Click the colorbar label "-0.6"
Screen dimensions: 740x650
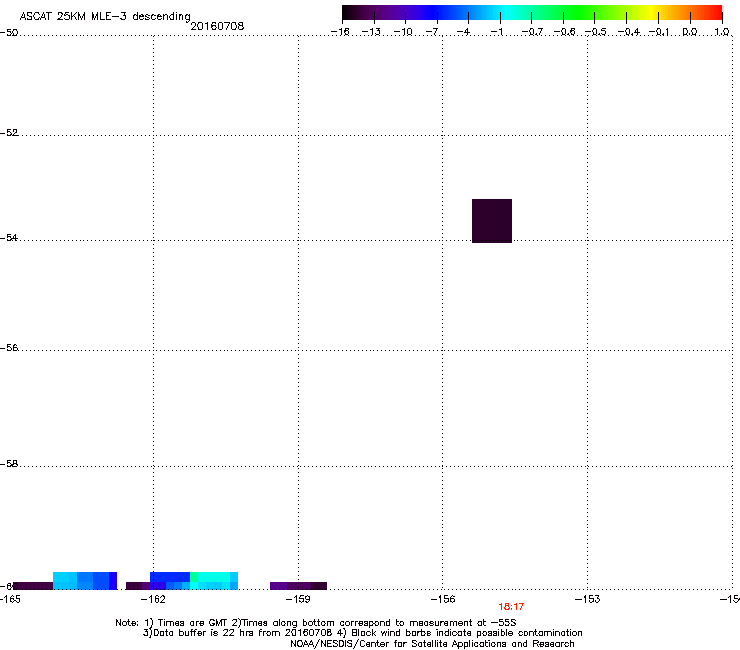click(x=564, y=32)
